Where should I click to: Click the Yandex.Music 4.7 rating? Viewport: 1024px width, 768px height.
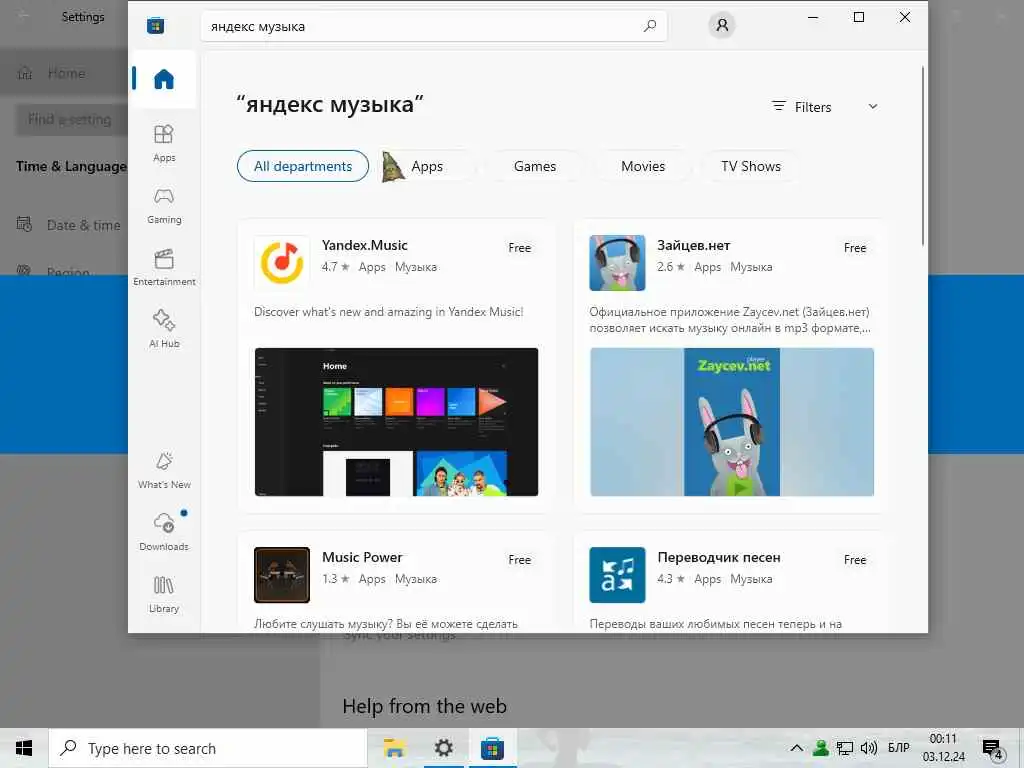pyautogui.click(x=335, y=267)
